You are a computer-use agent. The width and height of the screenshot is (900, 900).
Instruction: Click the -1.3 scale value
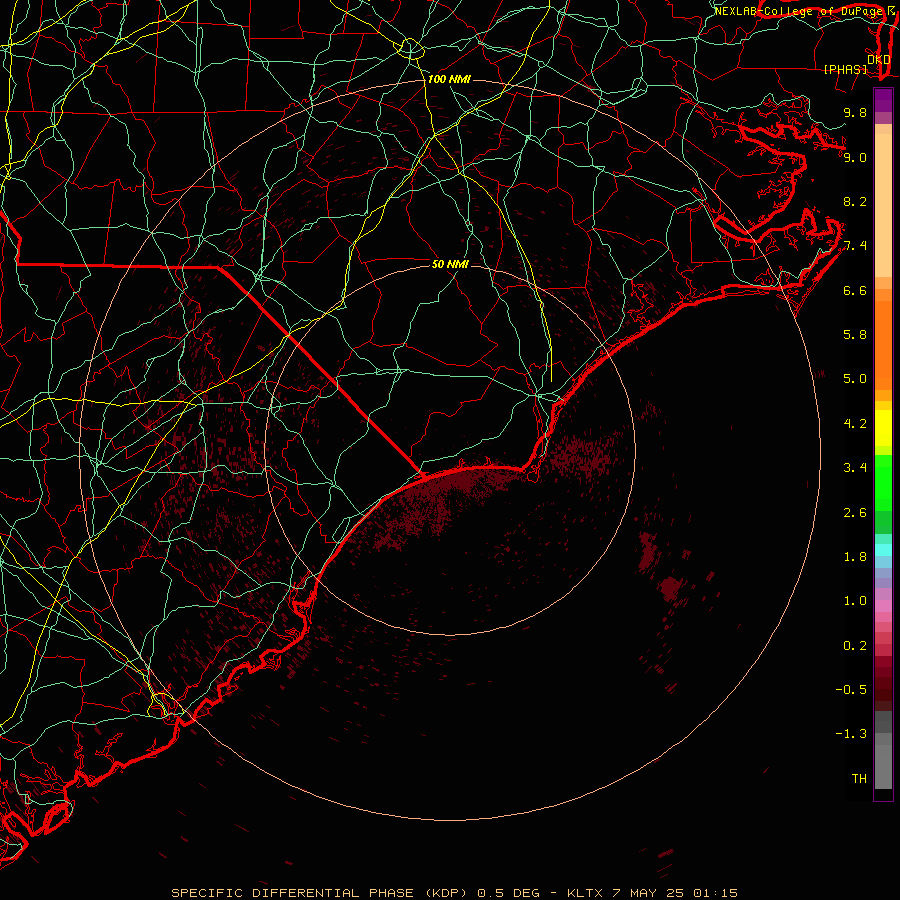(851, 734)
